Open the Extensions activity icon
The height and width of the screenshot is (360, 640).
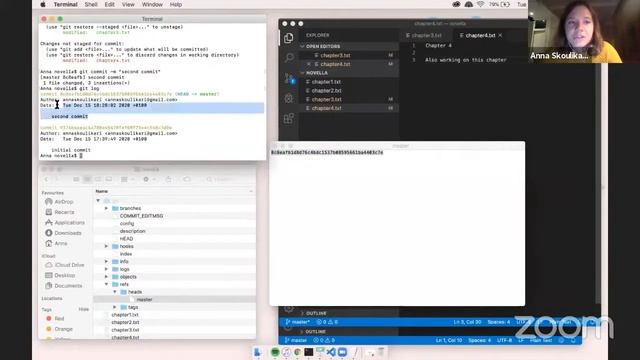(289, 118)
